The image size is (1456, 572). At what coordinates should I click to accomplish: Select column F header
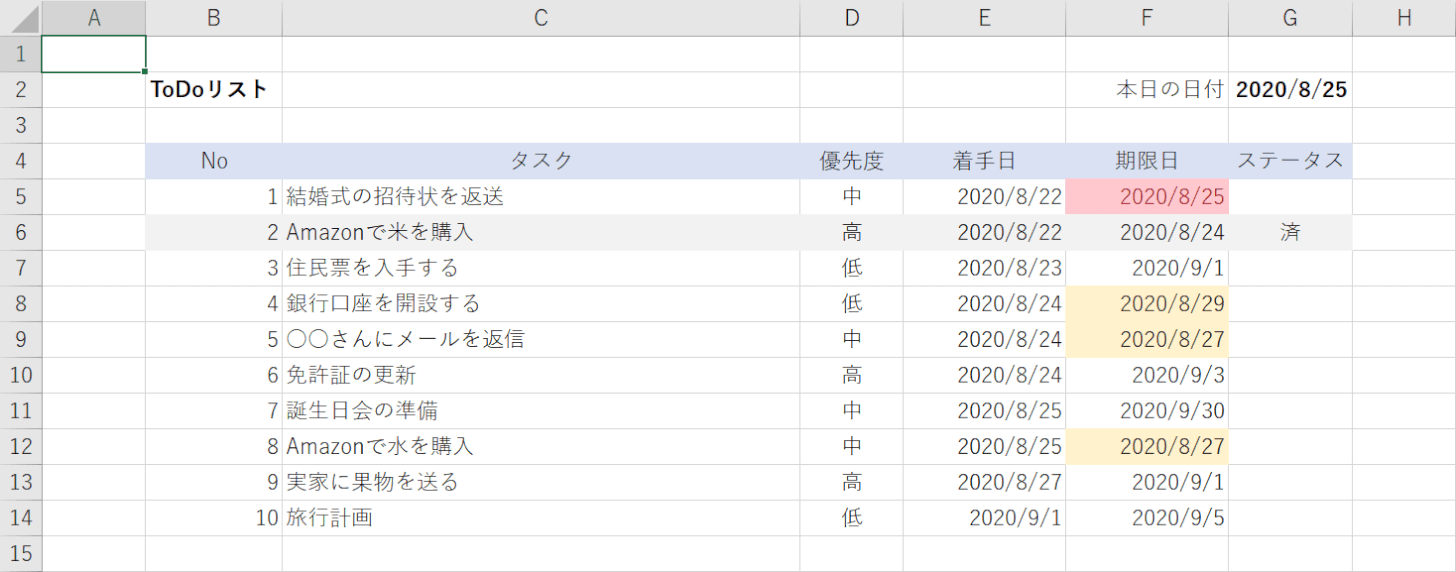click(x=1147, y=18)
